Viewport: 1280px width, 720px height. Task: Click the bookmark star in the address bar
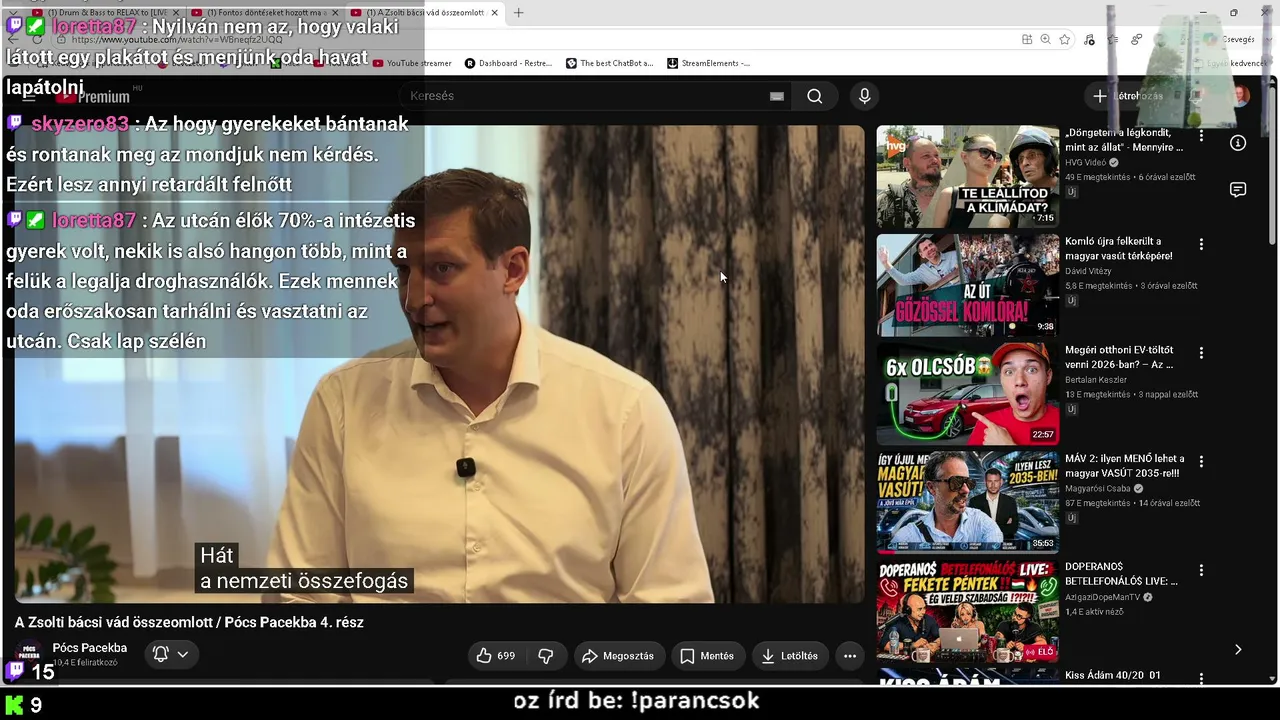[1065, 39]
